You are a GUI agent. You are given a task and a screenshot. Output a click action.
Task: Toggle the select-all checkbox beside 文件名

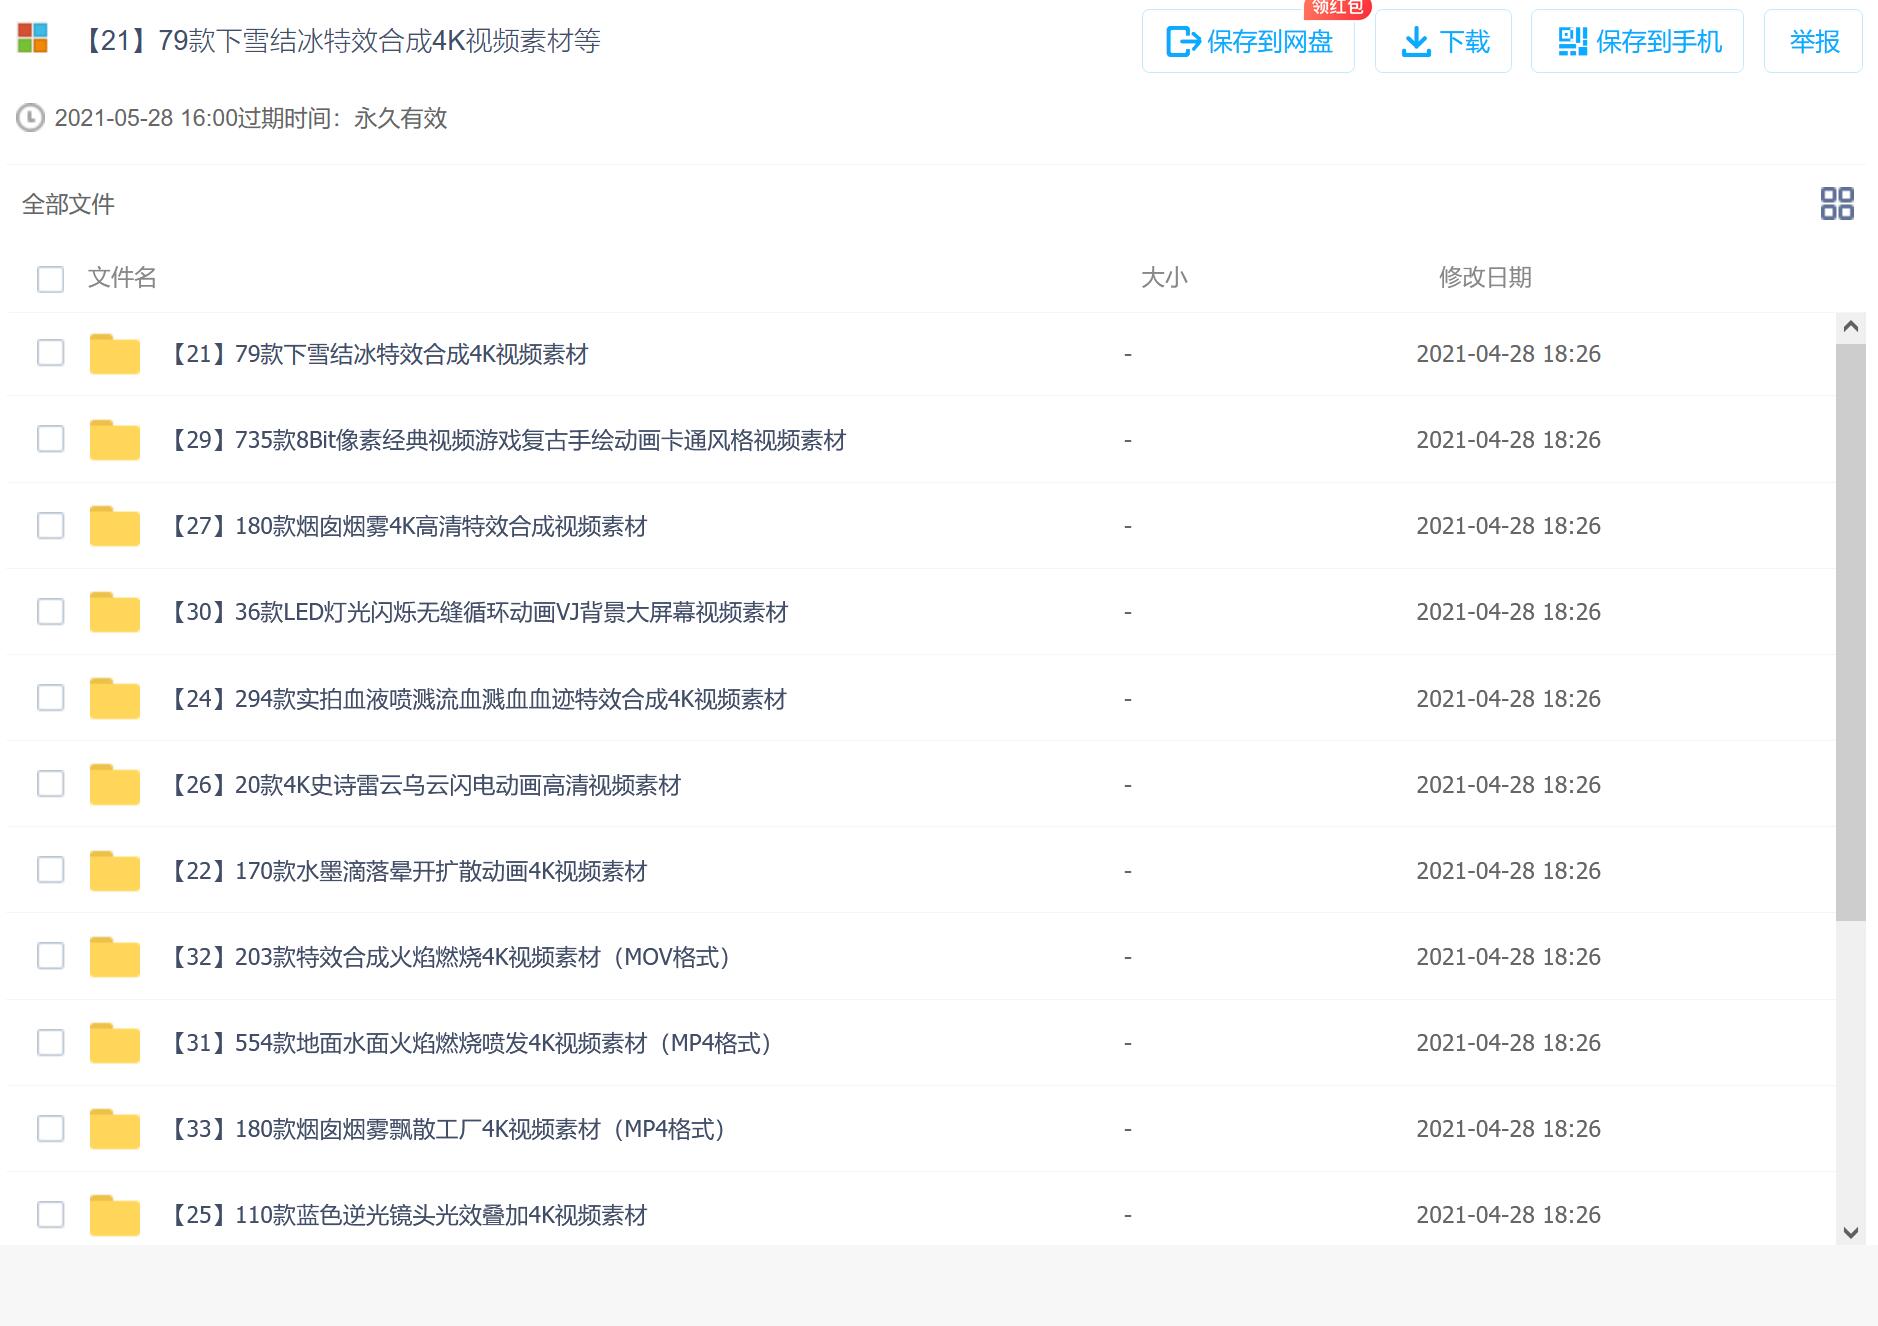tap(50, 279)
